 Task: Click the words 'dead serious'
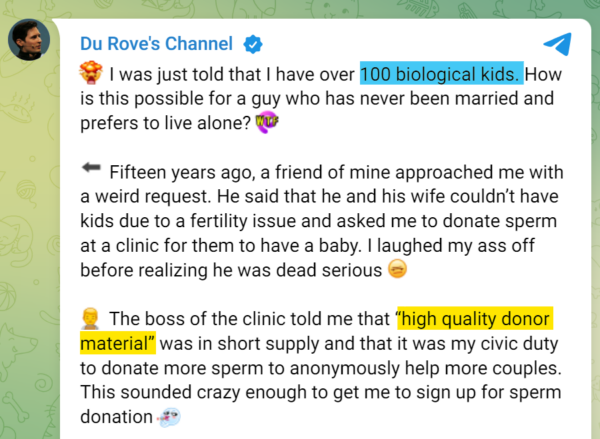(334, 269)
